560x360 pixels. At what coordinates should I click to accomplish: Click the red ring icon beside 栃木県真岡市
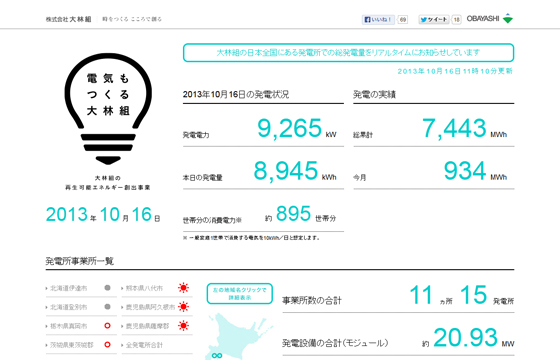pyautogui.click(x=107, y=326)
